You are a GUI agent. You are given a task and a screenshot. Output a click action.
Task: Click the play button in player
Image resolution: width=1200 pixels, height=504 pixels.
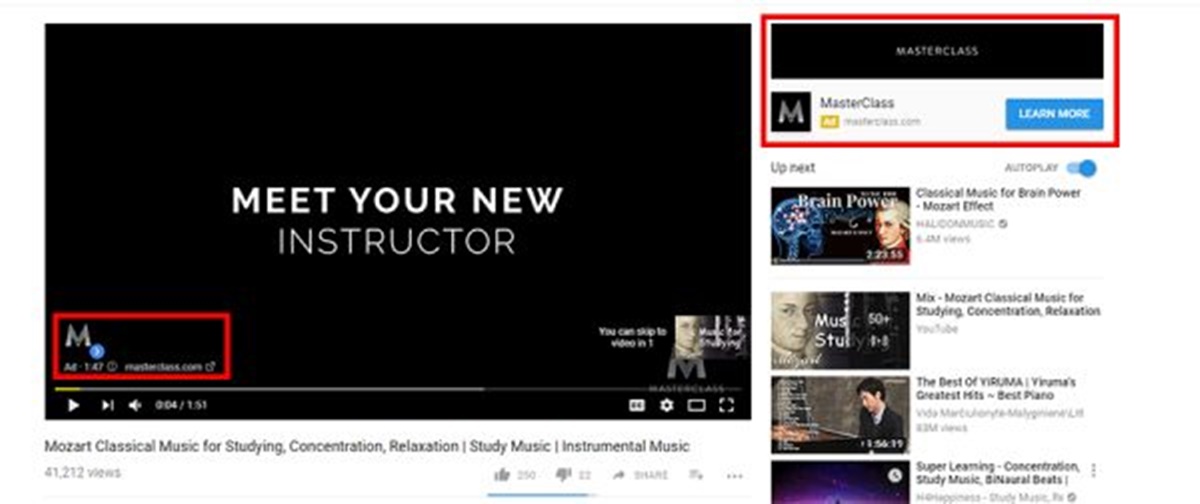click(x=73, y=405)
